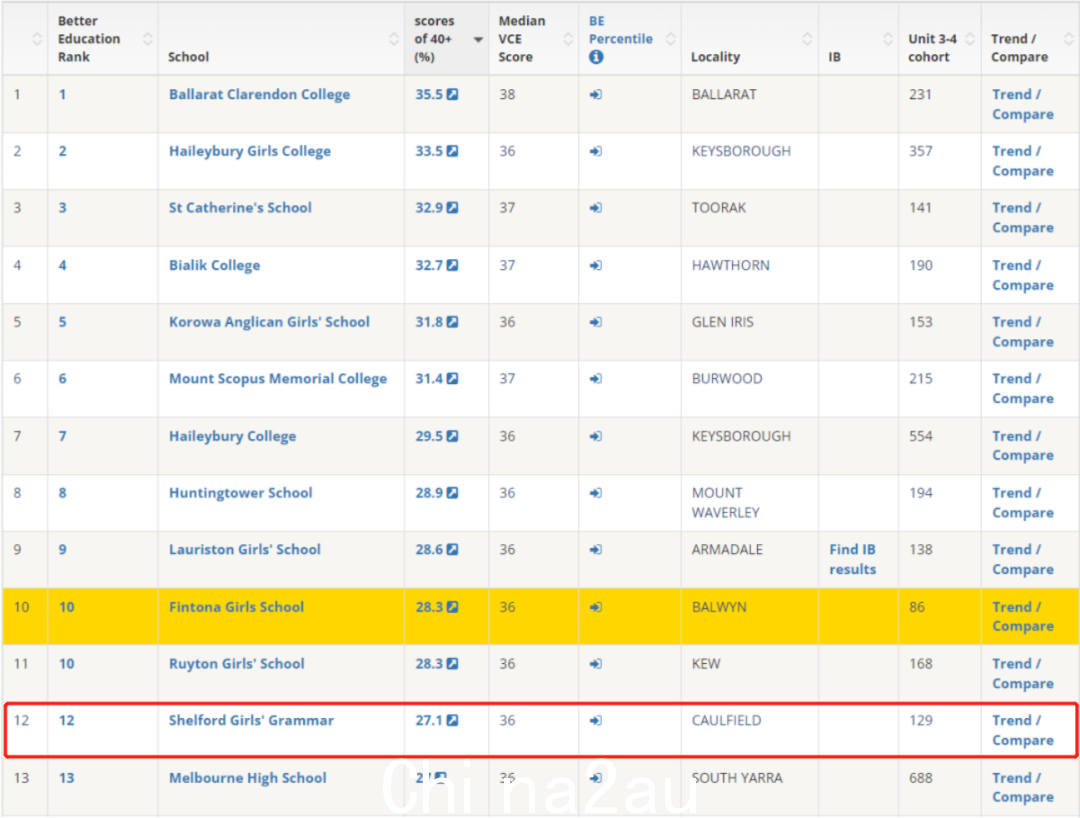1080x818 pixels.
Task: Open external link icon beside 33.5 score
Action: (453, 151)
